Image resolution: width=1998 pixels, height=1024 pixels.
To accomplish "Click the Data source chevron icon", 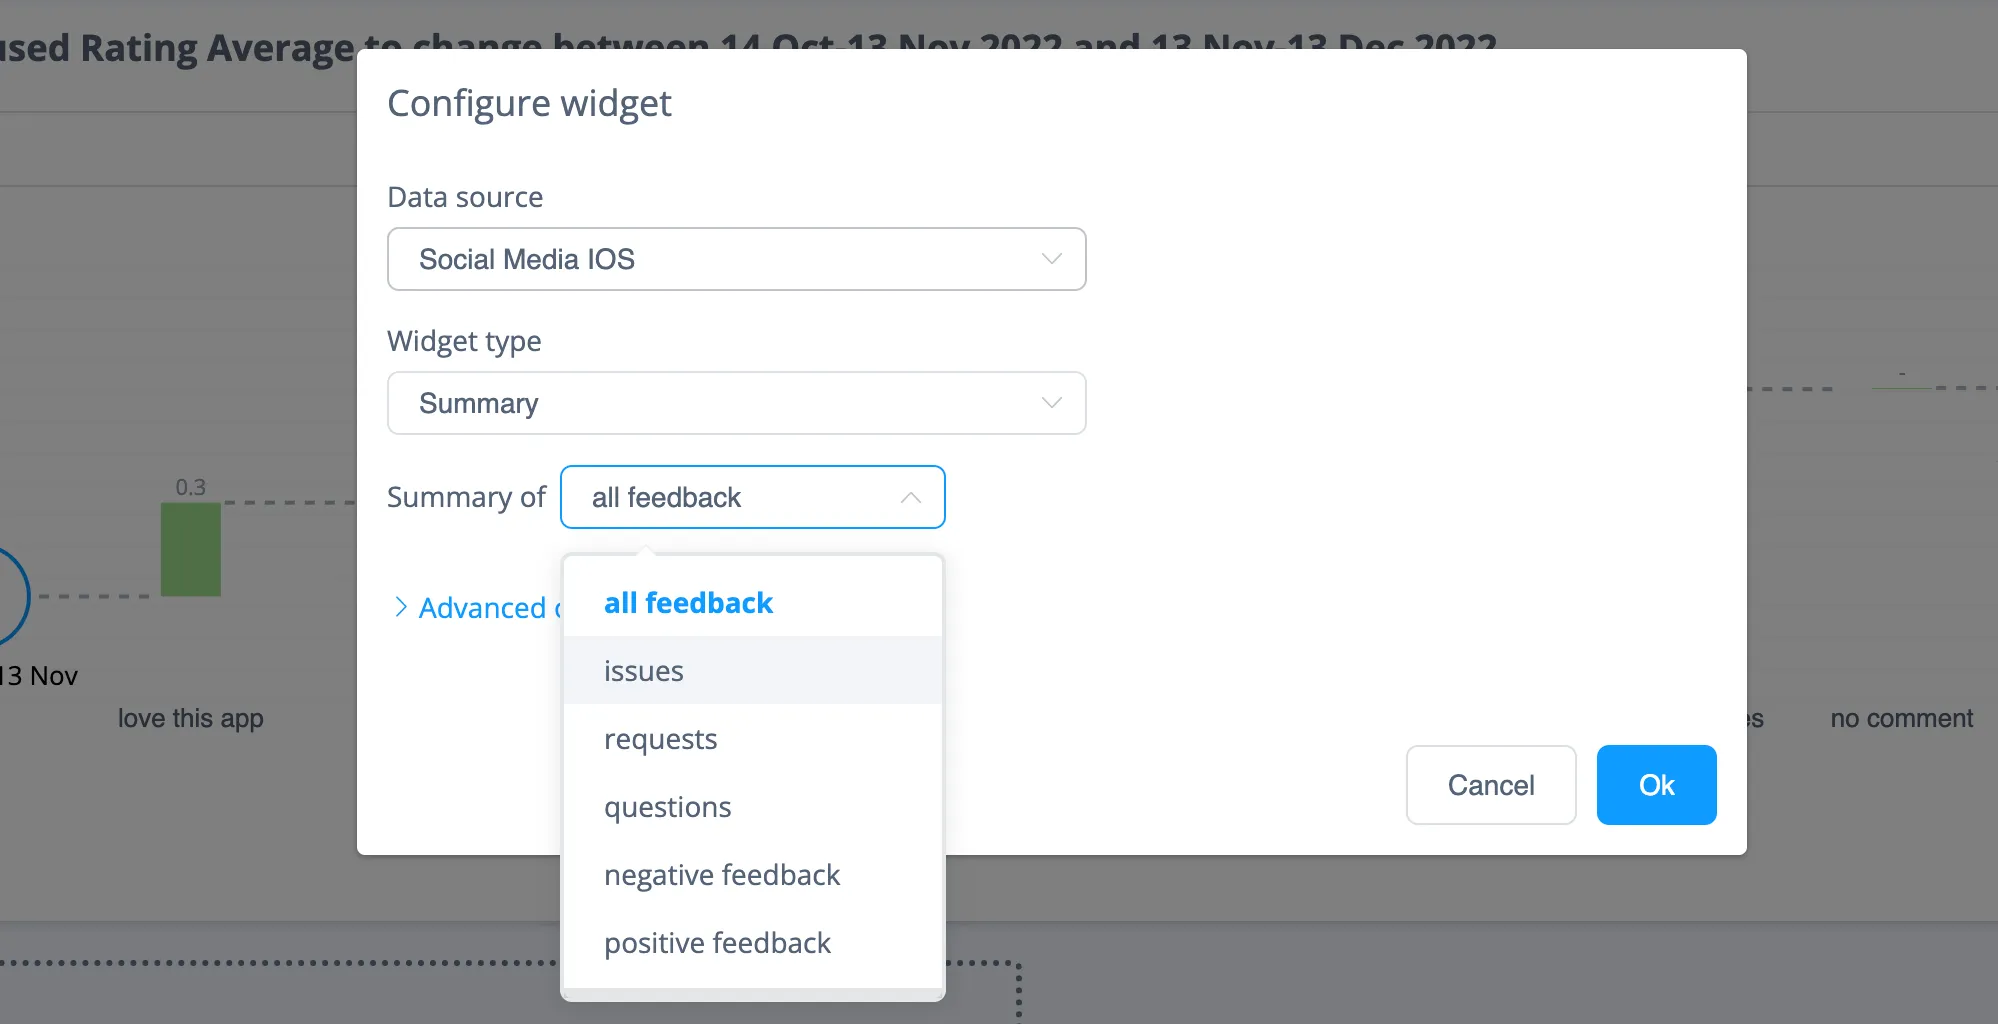I will click(1051, 259).
